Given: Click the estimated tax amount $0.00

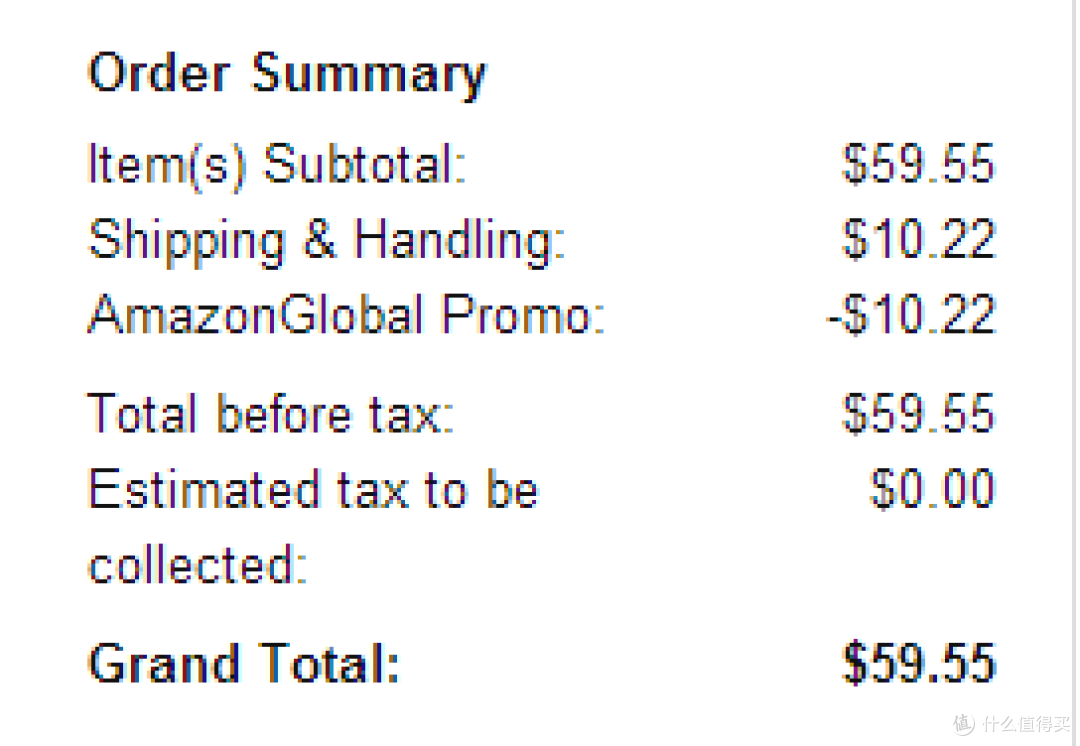Looking at the screenshot, I should (x=932, y=489).
